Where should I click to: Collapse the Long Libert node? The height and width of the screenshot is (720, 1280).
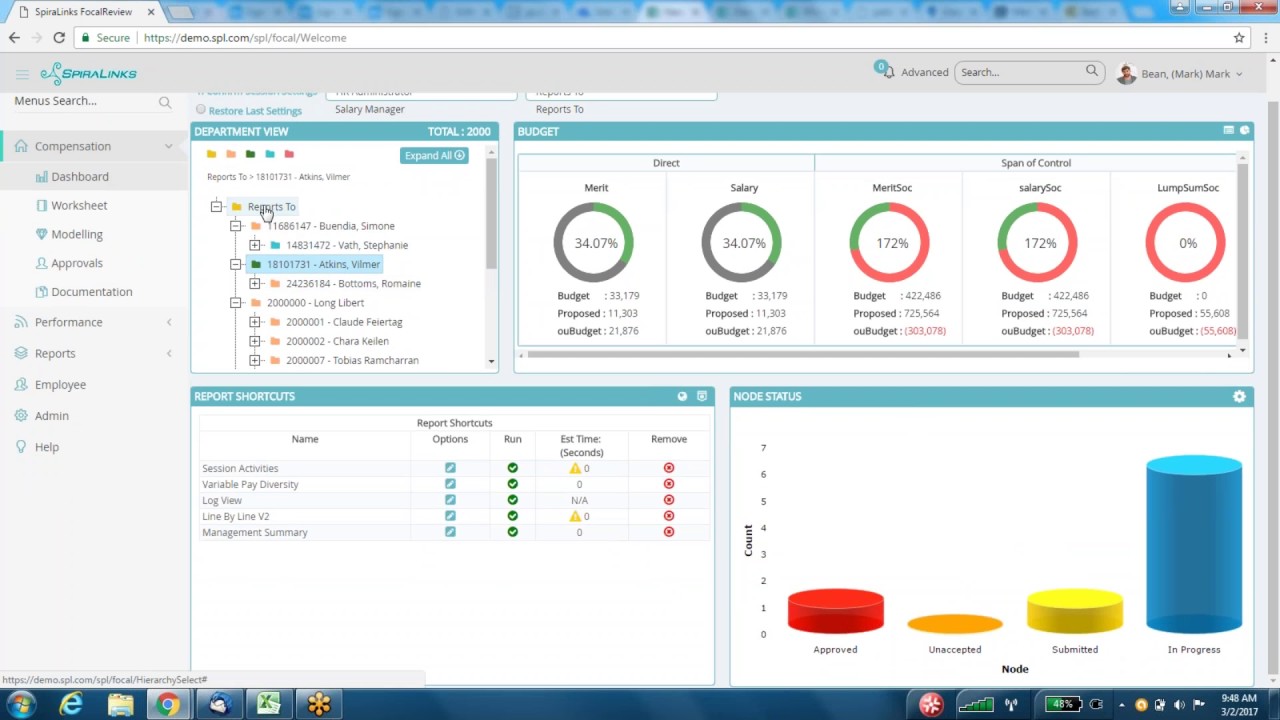coord(236,303)
